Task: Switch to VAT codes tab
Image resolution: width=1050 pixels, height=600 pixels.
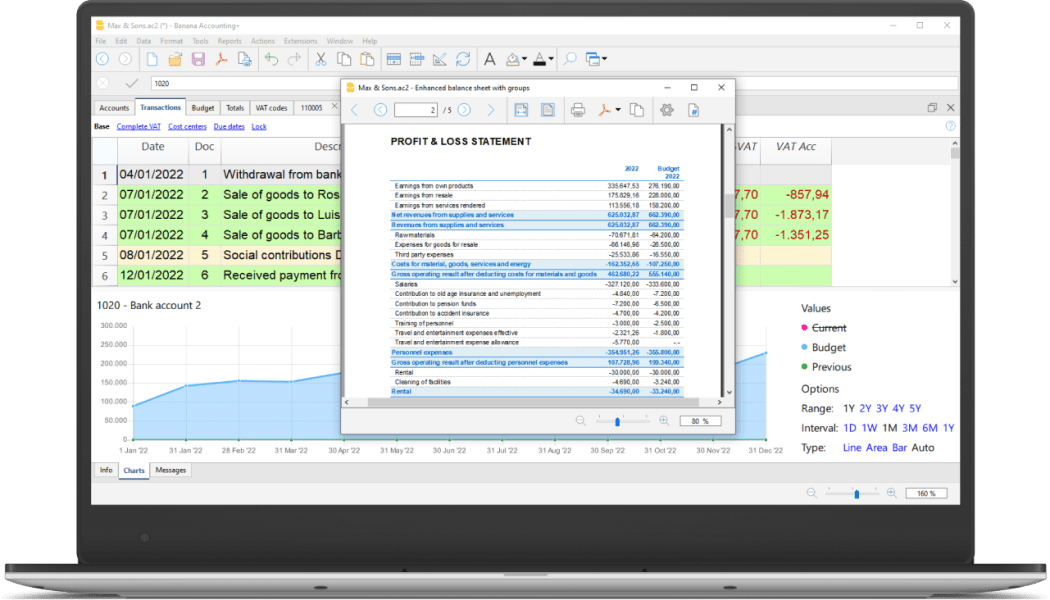Action: tap(271, 108)
